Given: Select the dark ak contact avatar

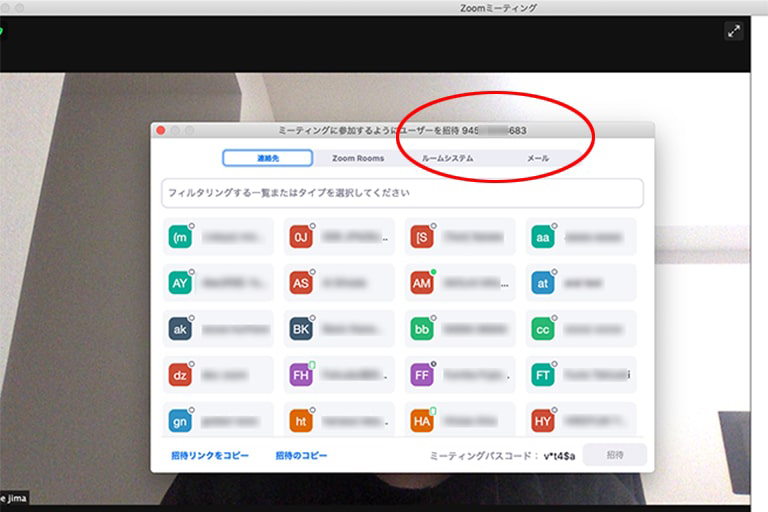Looking at the screenshot, I should tap(180, 329).
